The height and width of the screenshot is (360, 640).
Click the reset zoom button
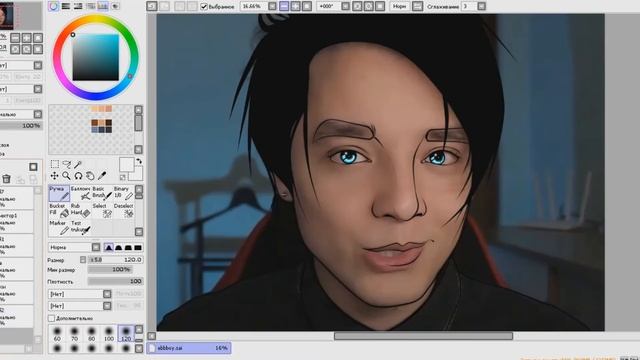[x=307, y=6]
